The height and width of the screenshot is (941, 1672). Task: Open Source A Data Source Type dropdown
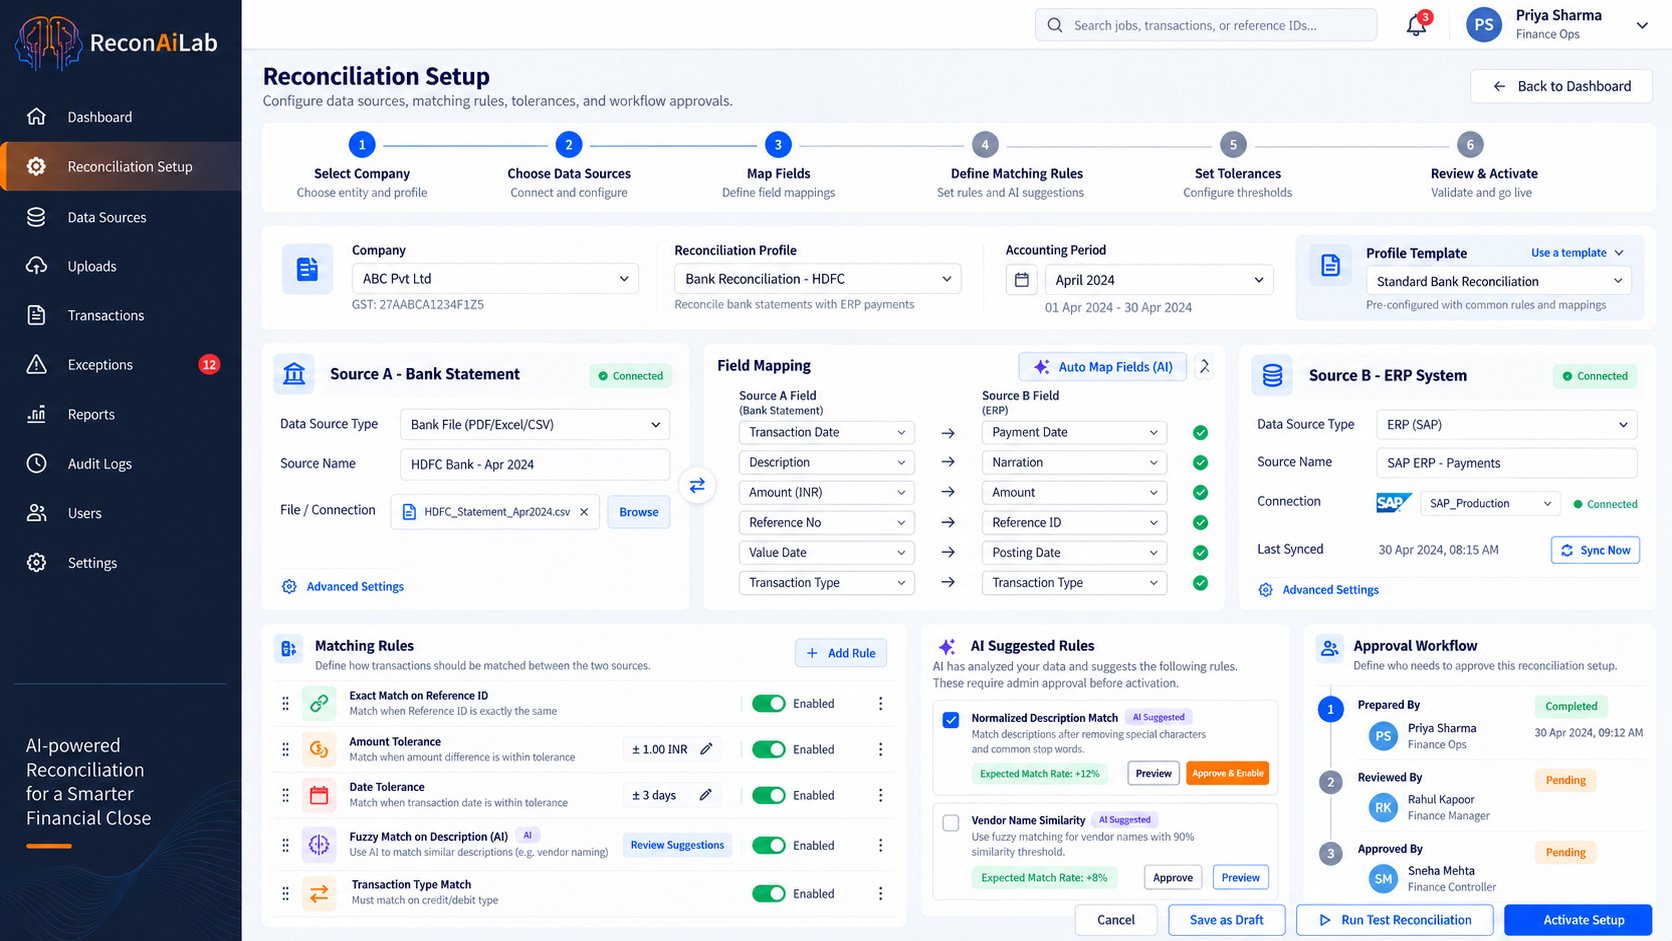(535, 425)
